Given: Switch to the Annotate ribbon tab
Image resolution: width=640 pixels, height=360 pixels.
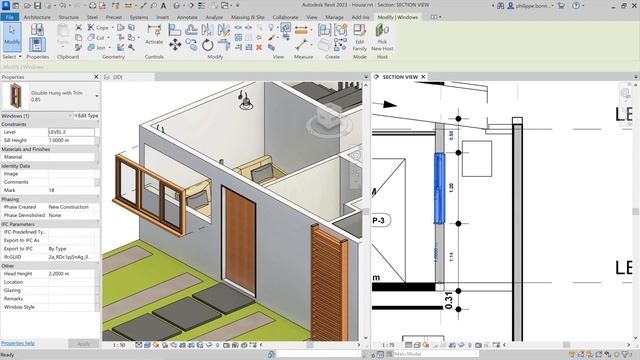Looking at the screenshot, I should 187,17.
